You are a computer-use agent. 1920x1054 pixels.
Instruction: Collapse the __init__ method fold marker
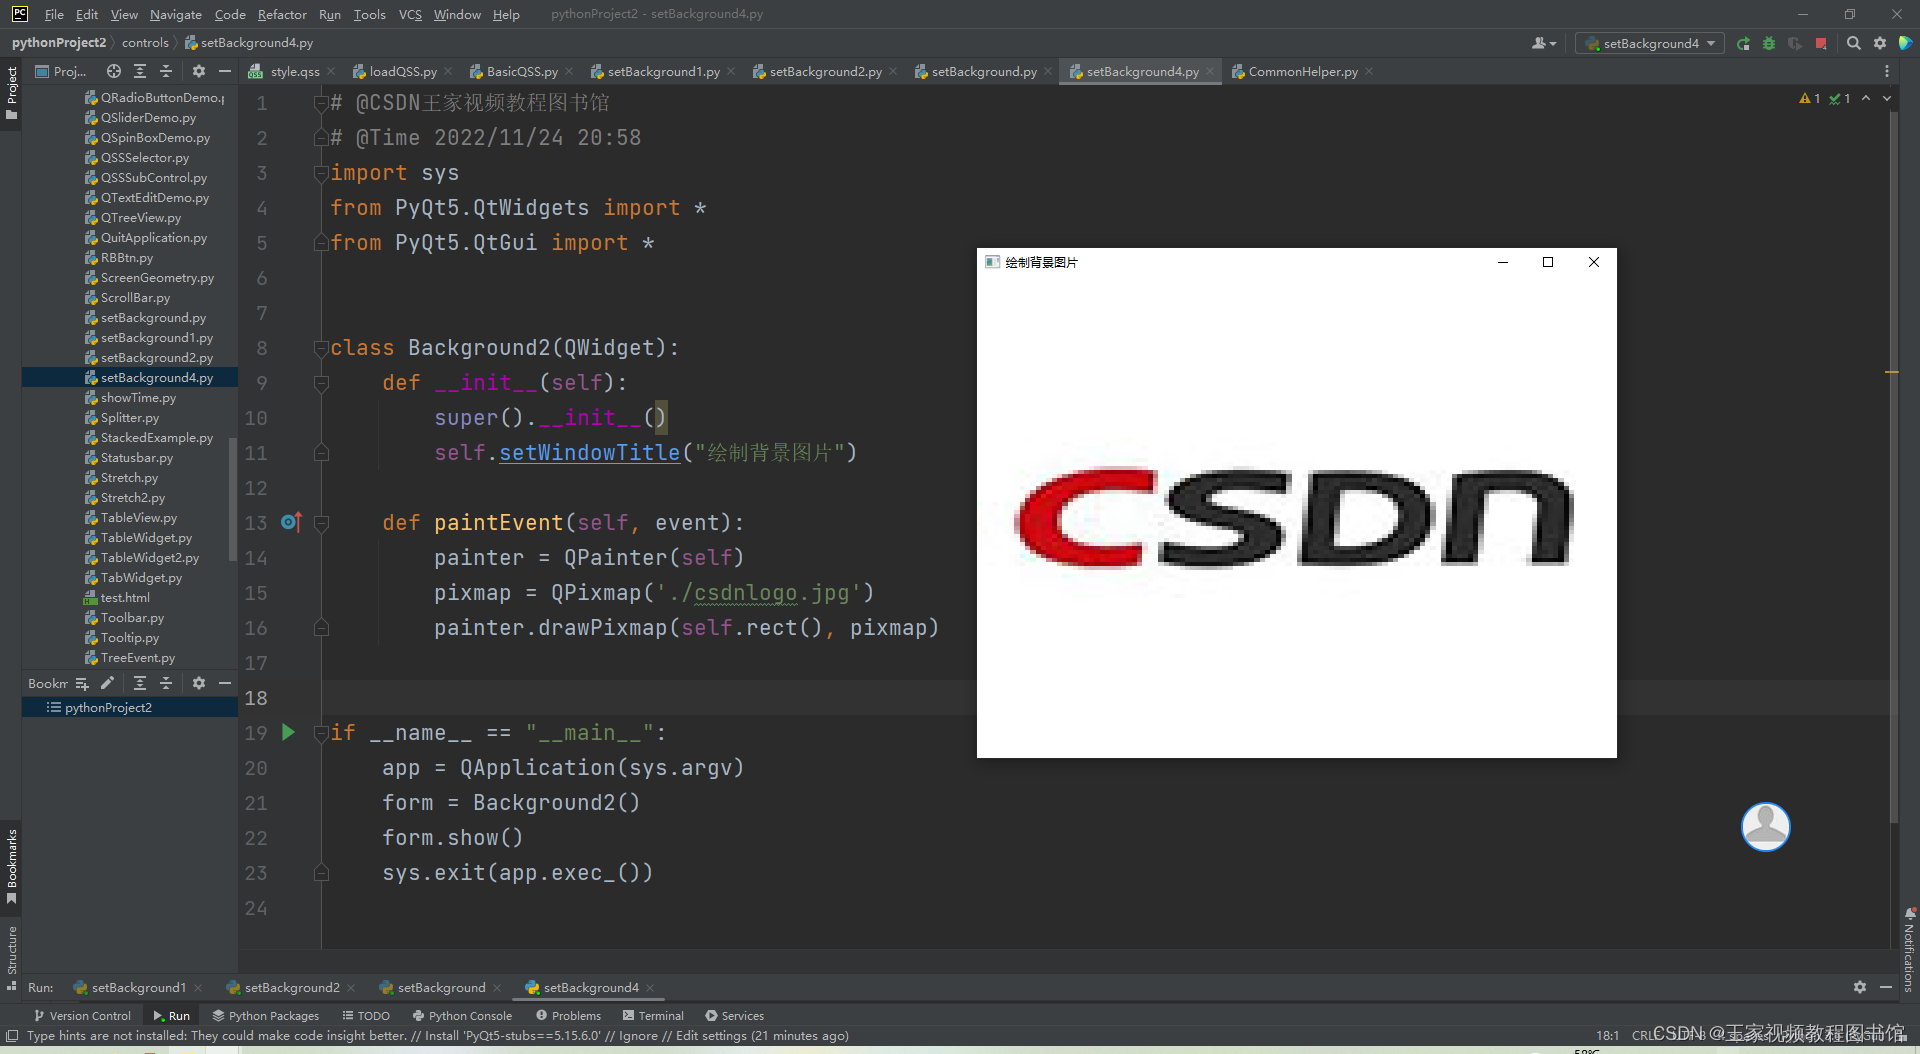(322, 383)
